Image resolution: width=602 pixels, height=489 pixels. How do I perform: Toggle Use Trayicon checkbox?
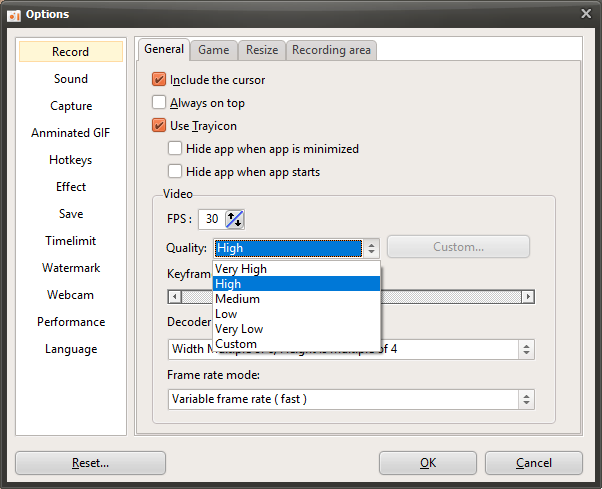[158, 125]
